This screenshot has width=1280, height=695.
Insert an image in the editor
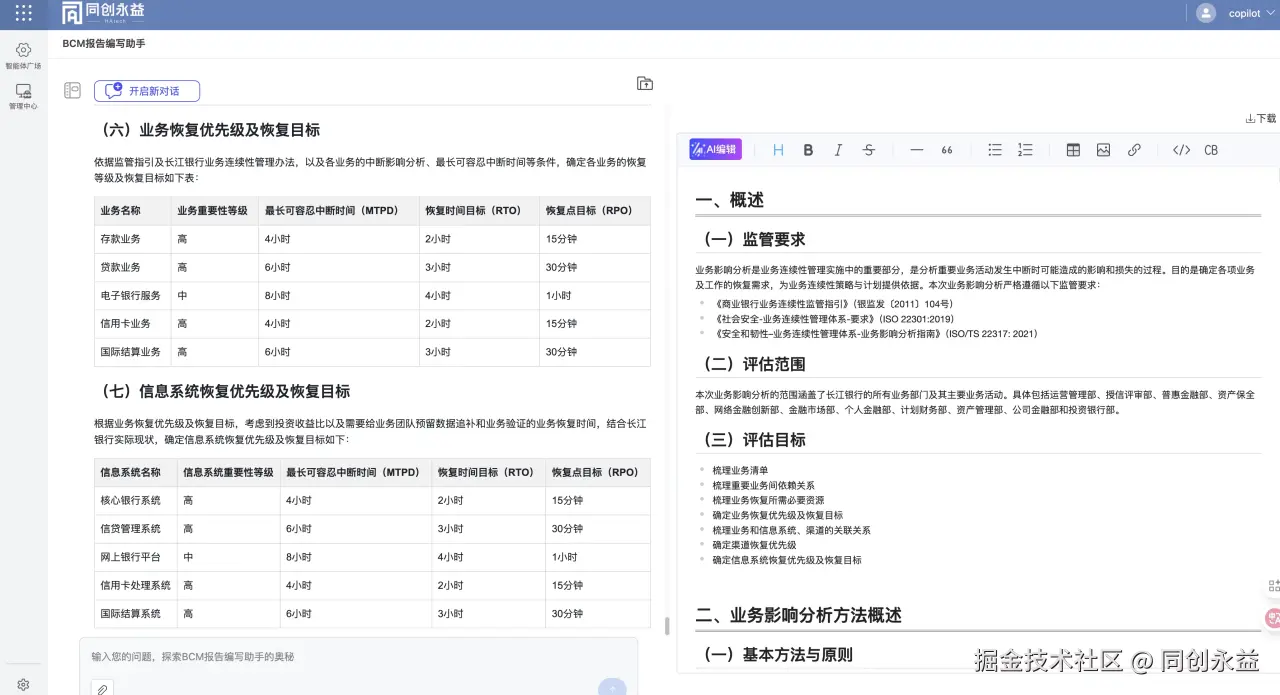point(1103,150)
